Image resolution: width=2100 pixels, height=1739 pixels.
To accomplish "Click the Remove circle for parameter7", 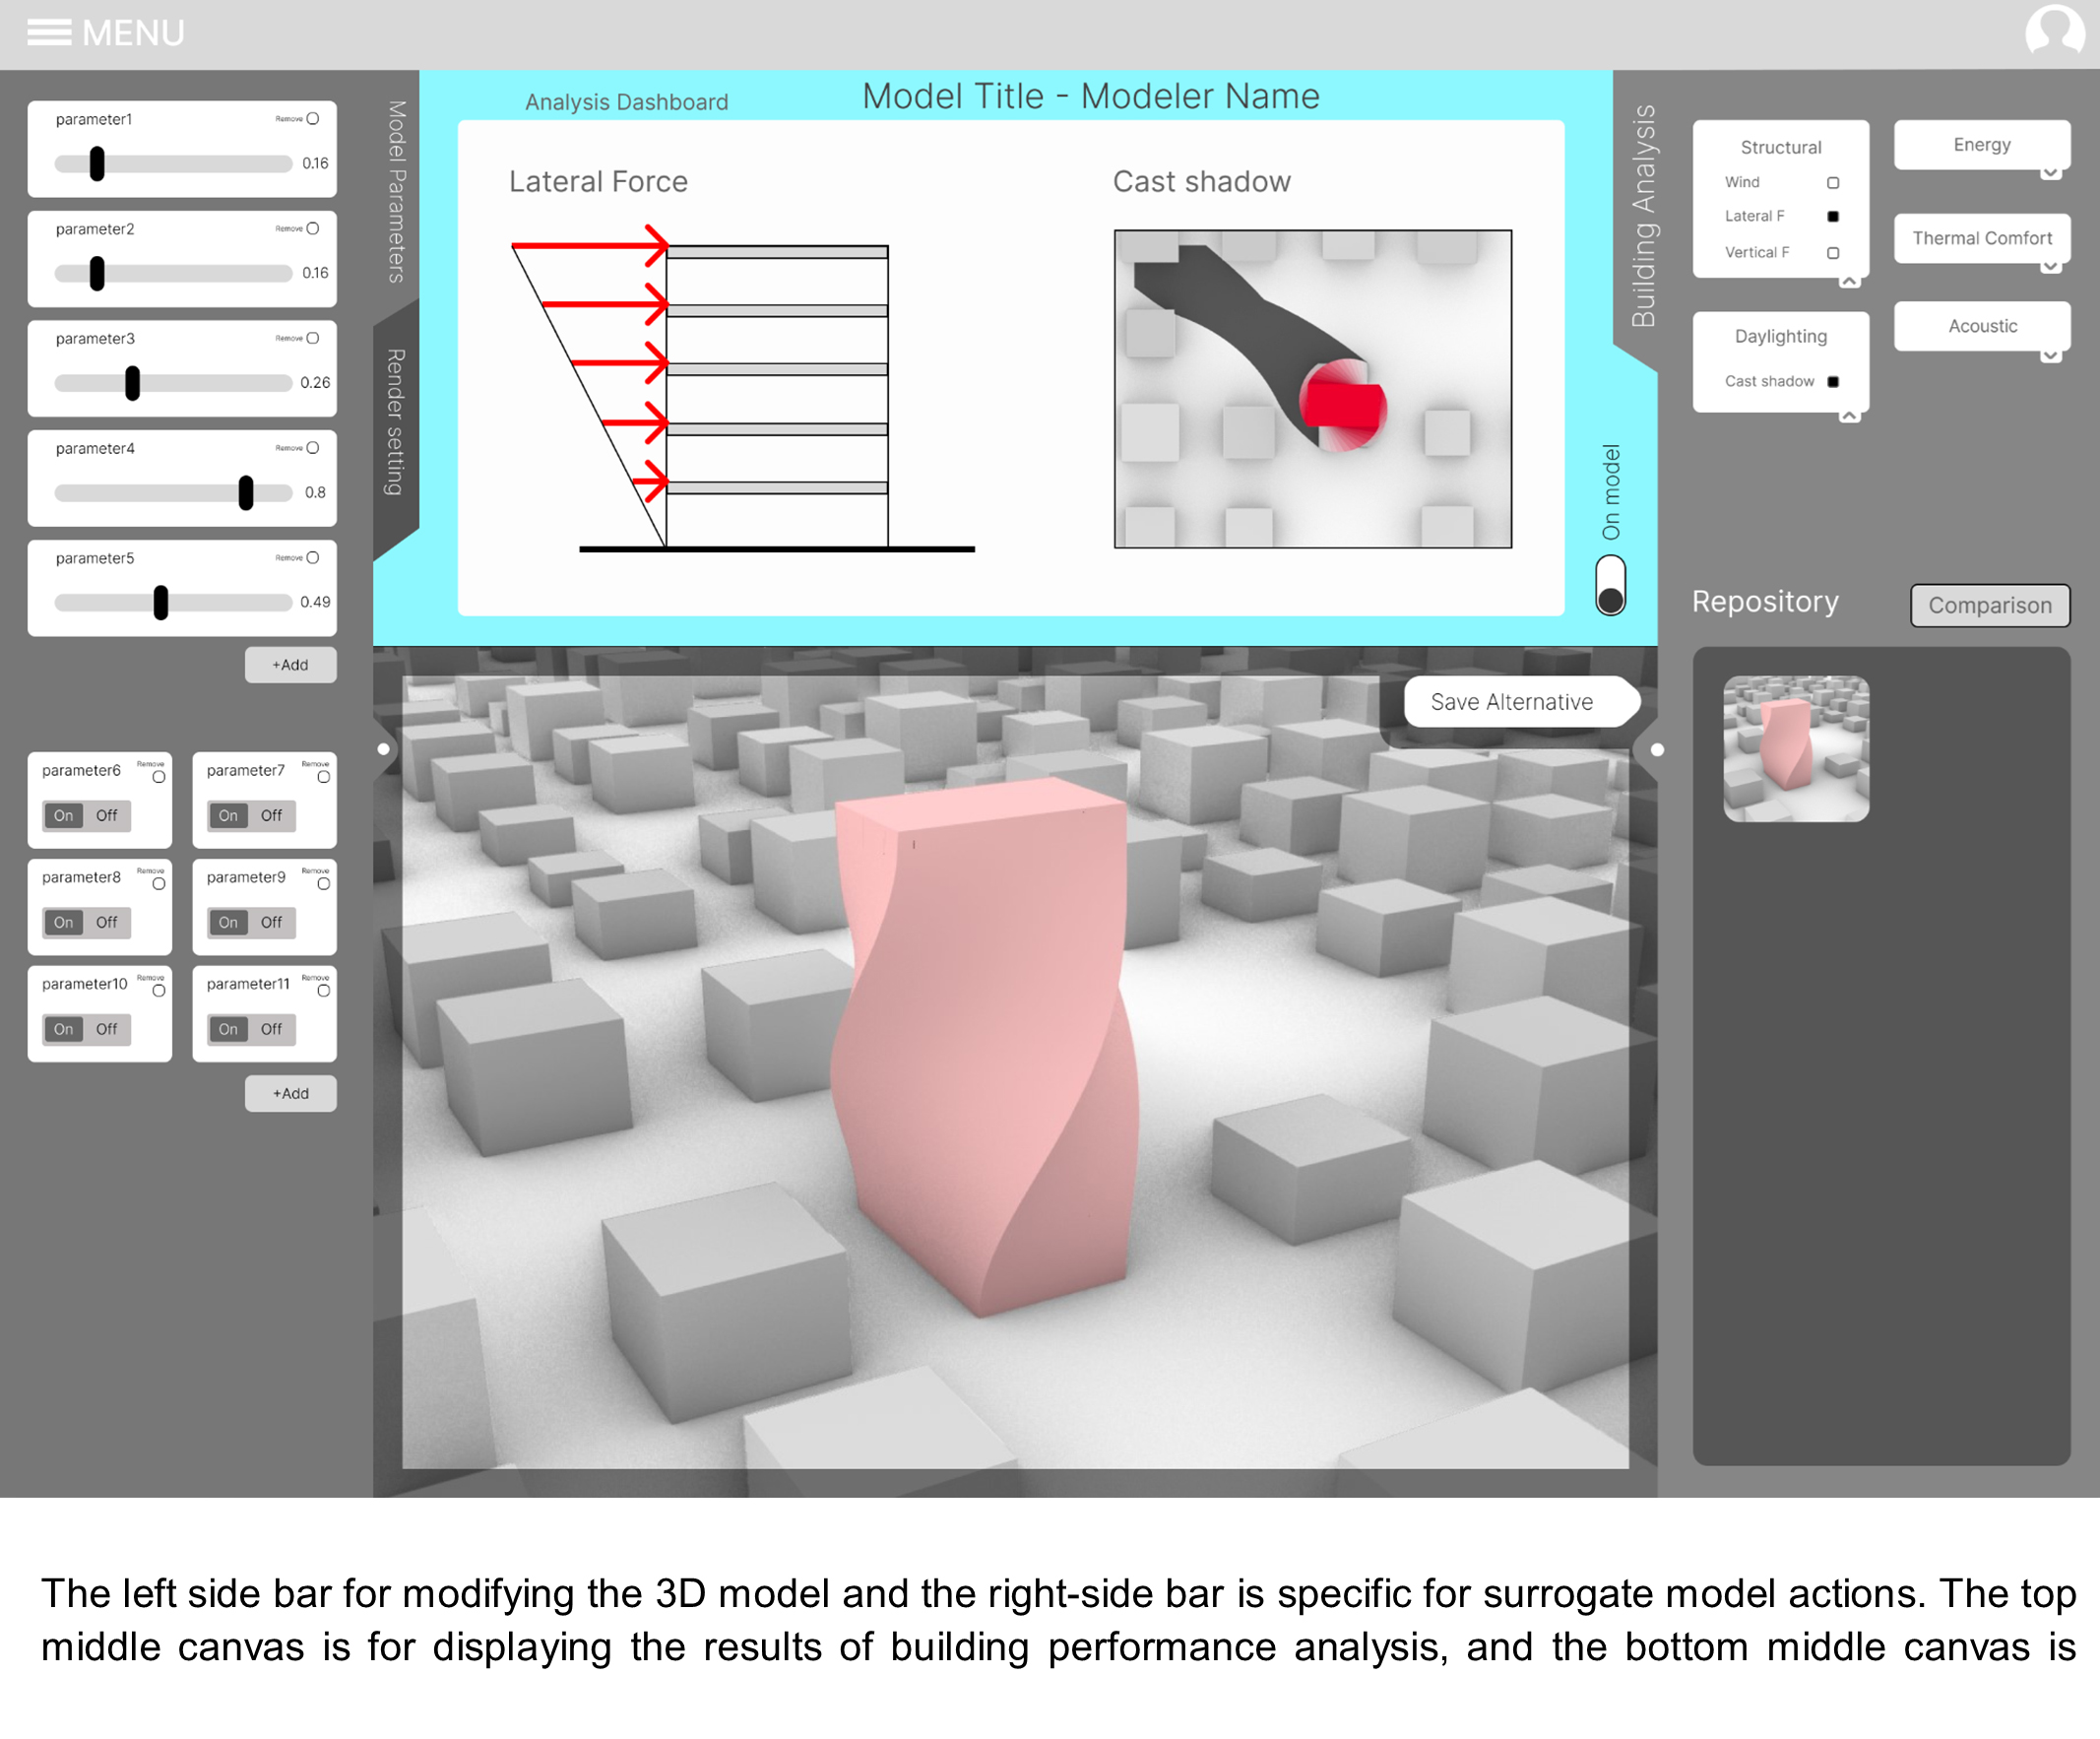I will [323, 777].
